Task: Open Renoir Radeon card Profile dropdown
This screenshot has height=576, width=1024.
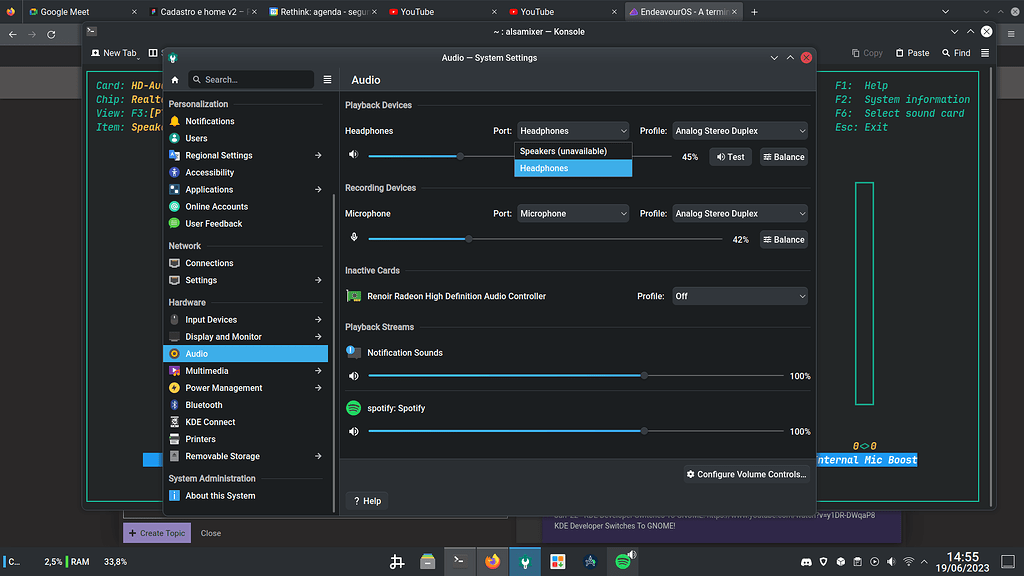Action: 739,296
